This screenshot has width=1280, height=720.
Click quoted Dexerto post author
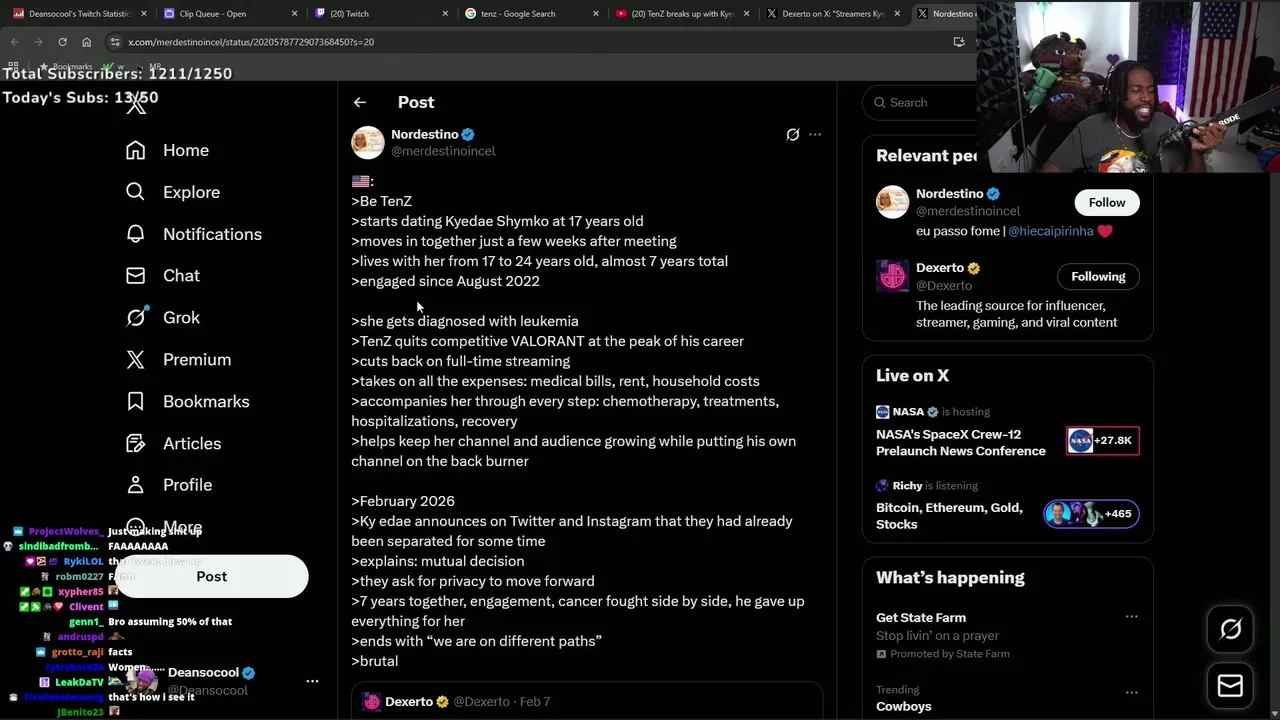[x=409, y=702]
